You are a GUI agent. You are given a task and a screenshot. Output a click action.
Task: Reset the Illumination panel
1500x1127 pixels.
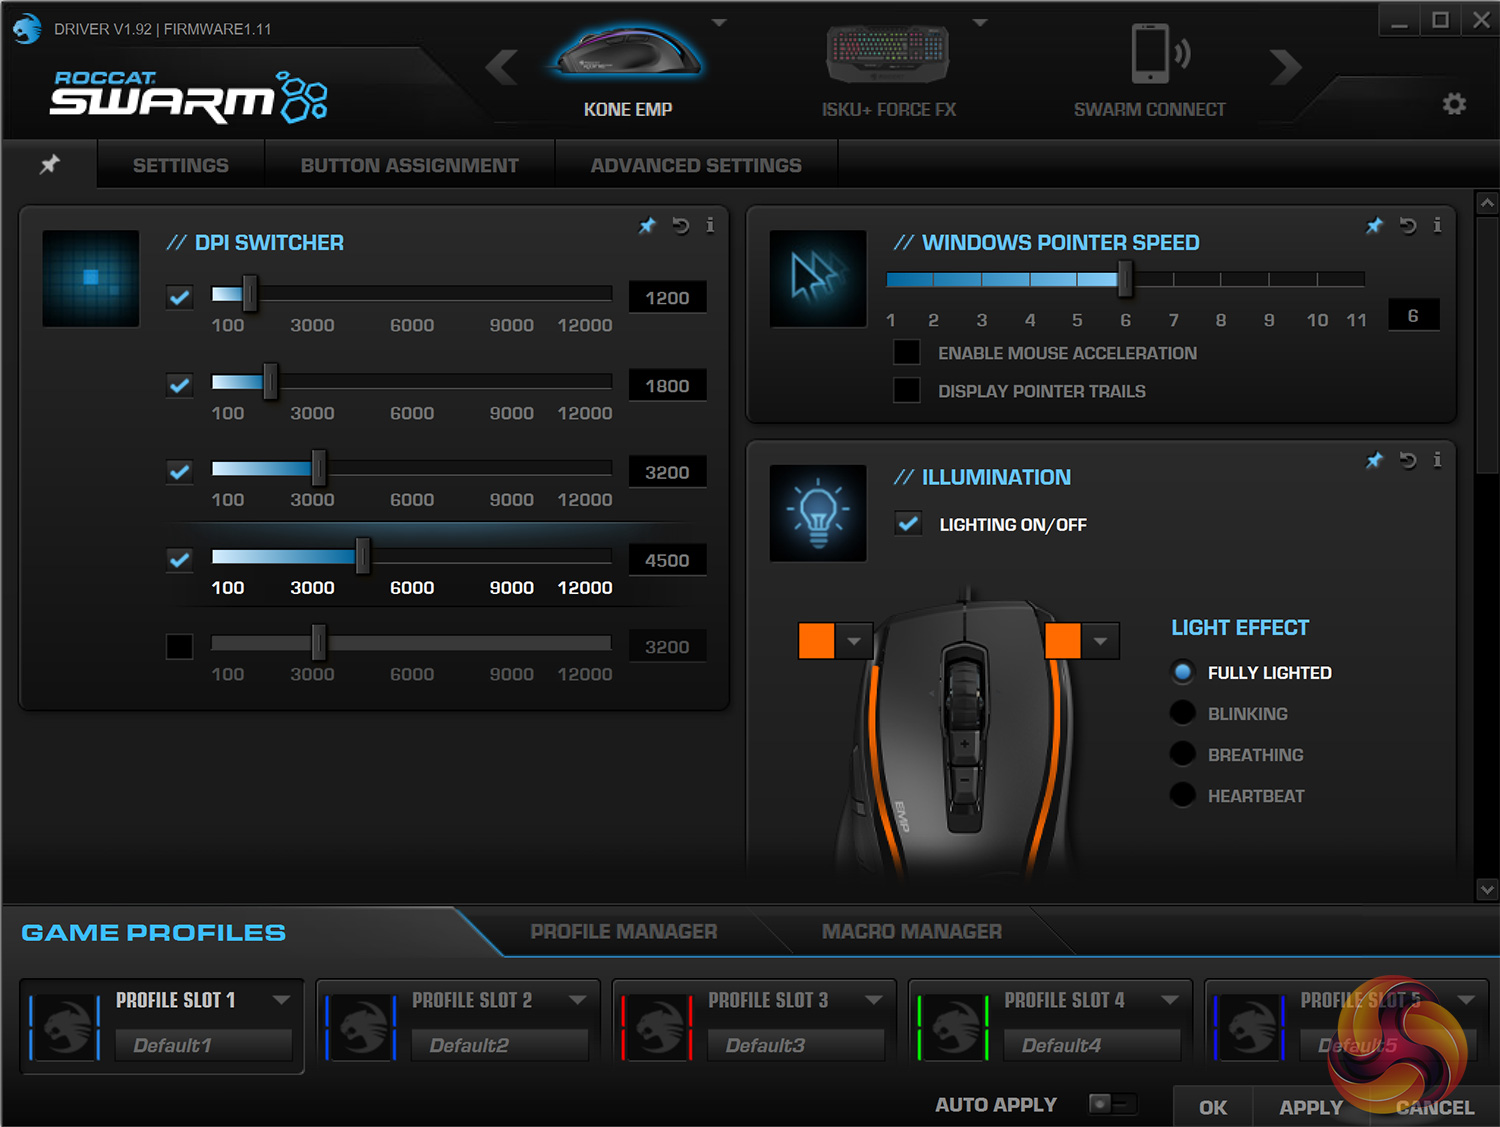click(1408, 460)
